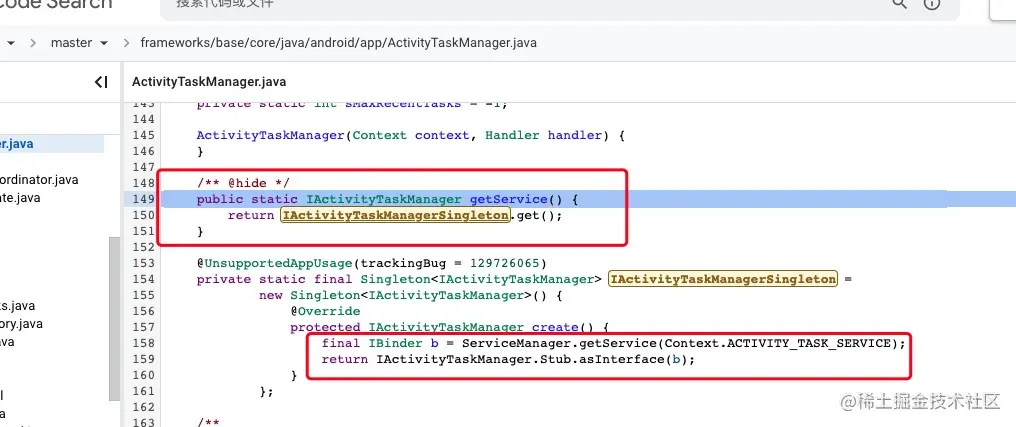Click create method on line 157
Screen dimensions: 1016x427
coord(555,327)
